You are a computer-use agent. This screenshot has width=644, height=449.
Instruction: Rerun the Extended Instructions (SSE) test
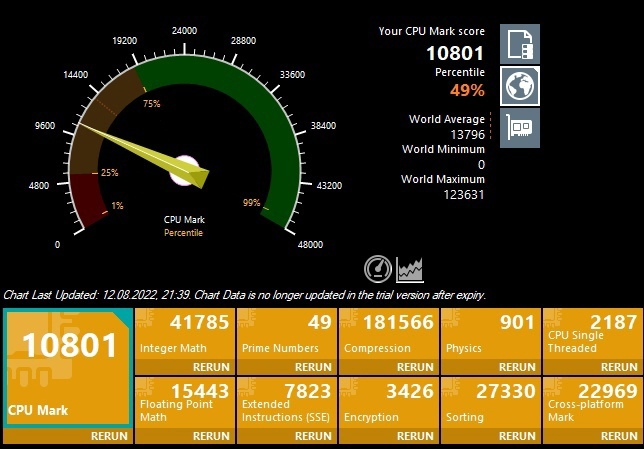click(287, 436)
